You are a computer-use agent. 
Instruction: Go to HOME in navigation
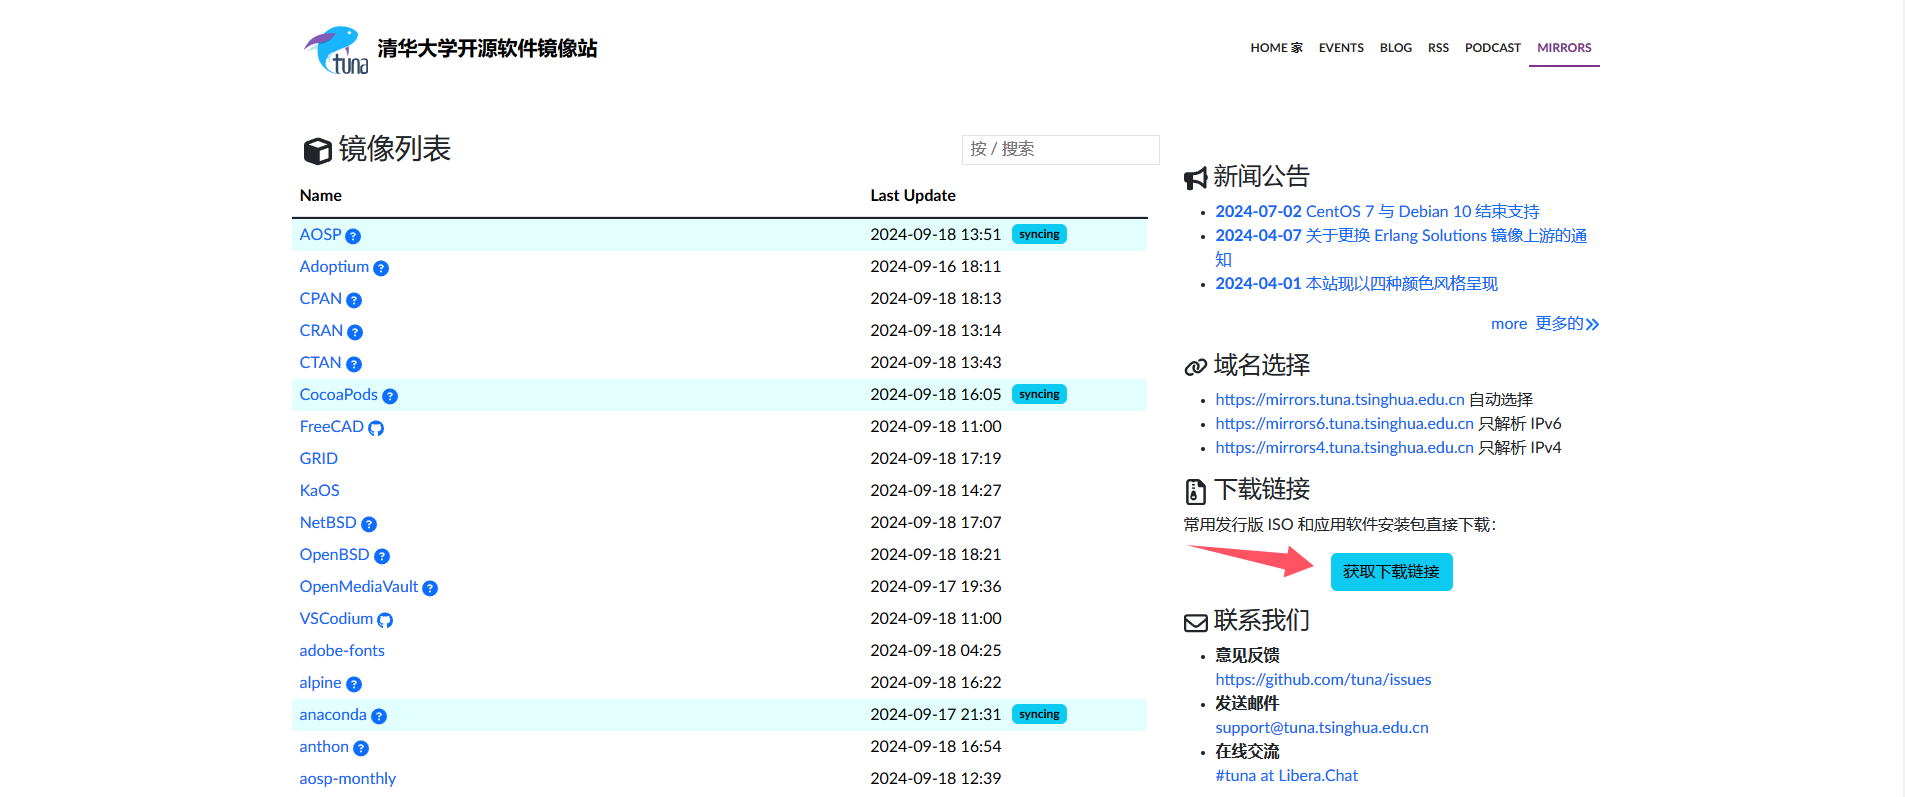click(1276, 48)
